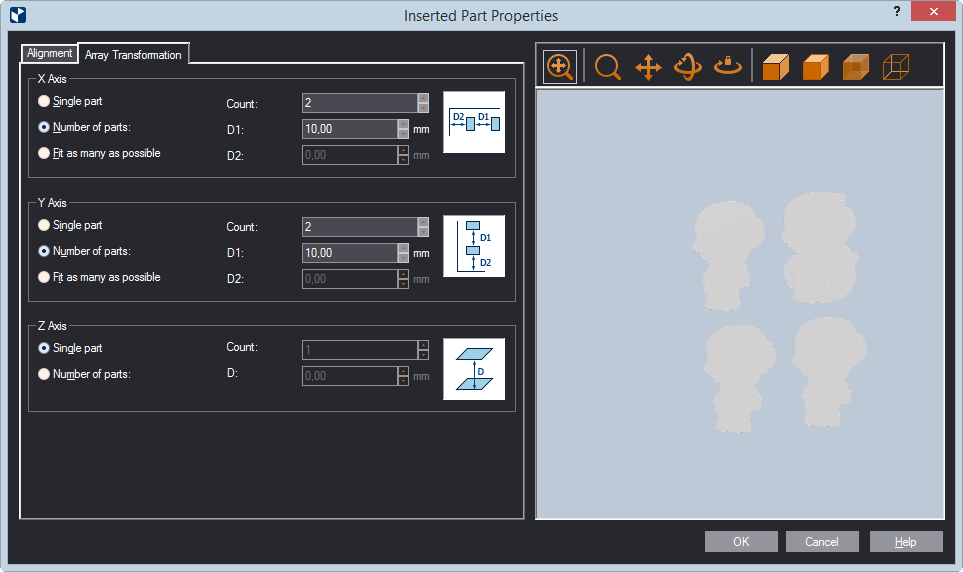
Task: Select Z Axis Single part option
Action: pos(70,348)
